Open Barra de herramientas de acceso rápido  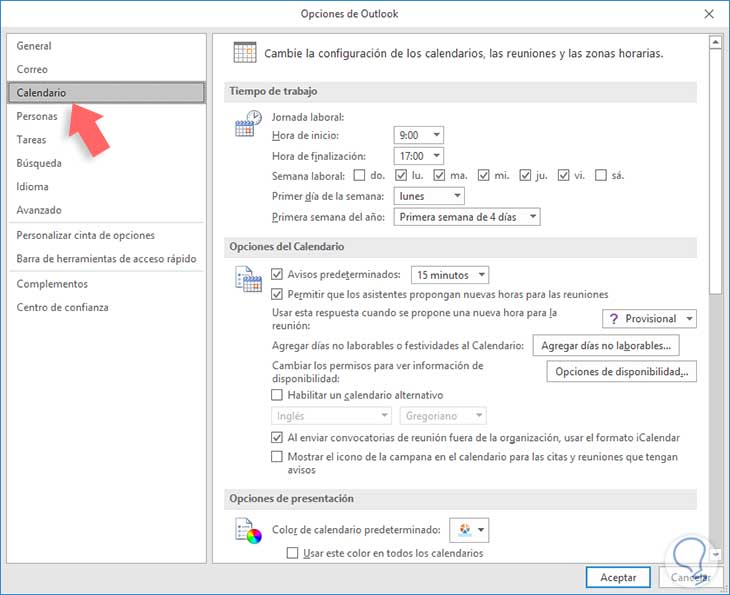(106, 258)
